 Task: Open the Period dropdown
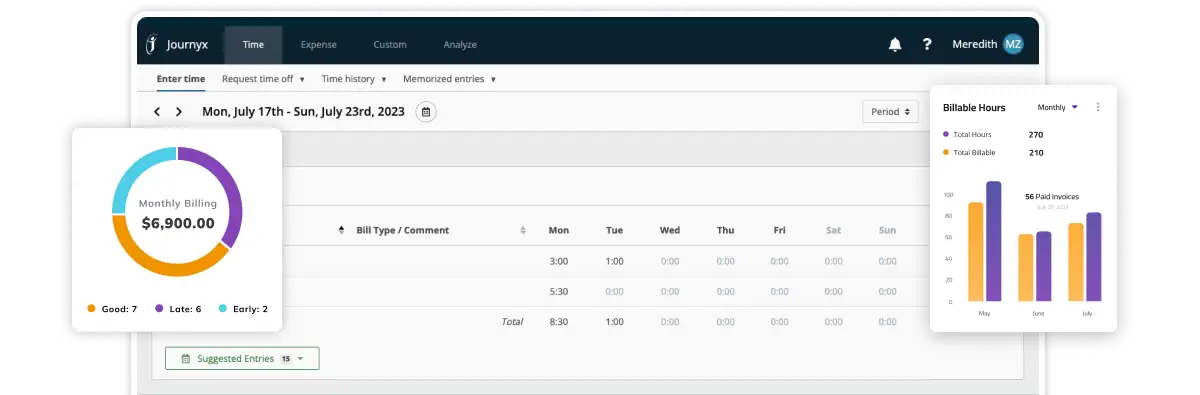[x=891, y=112]
